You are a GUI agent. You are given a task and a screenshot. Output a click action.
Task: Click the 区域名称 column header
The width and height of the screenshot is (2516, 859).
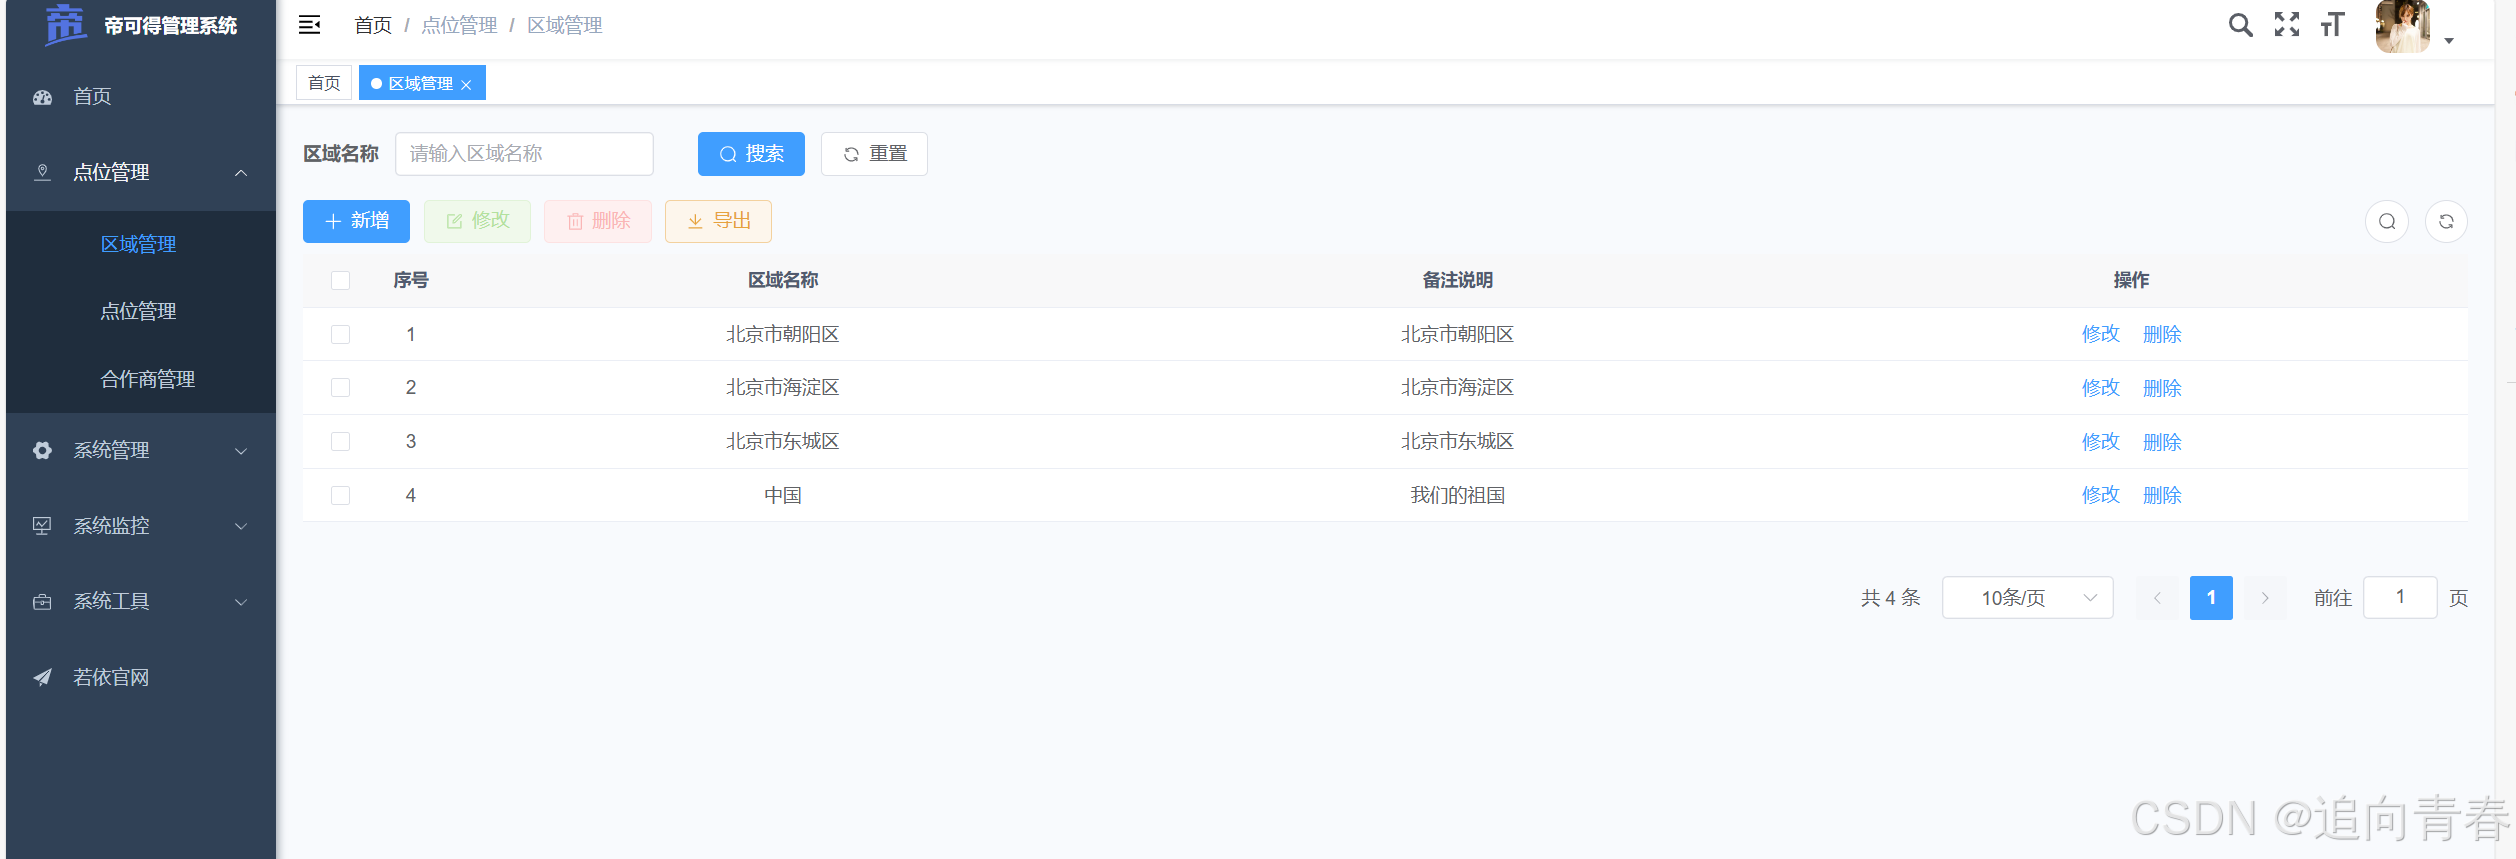click(x=783, y=280)
